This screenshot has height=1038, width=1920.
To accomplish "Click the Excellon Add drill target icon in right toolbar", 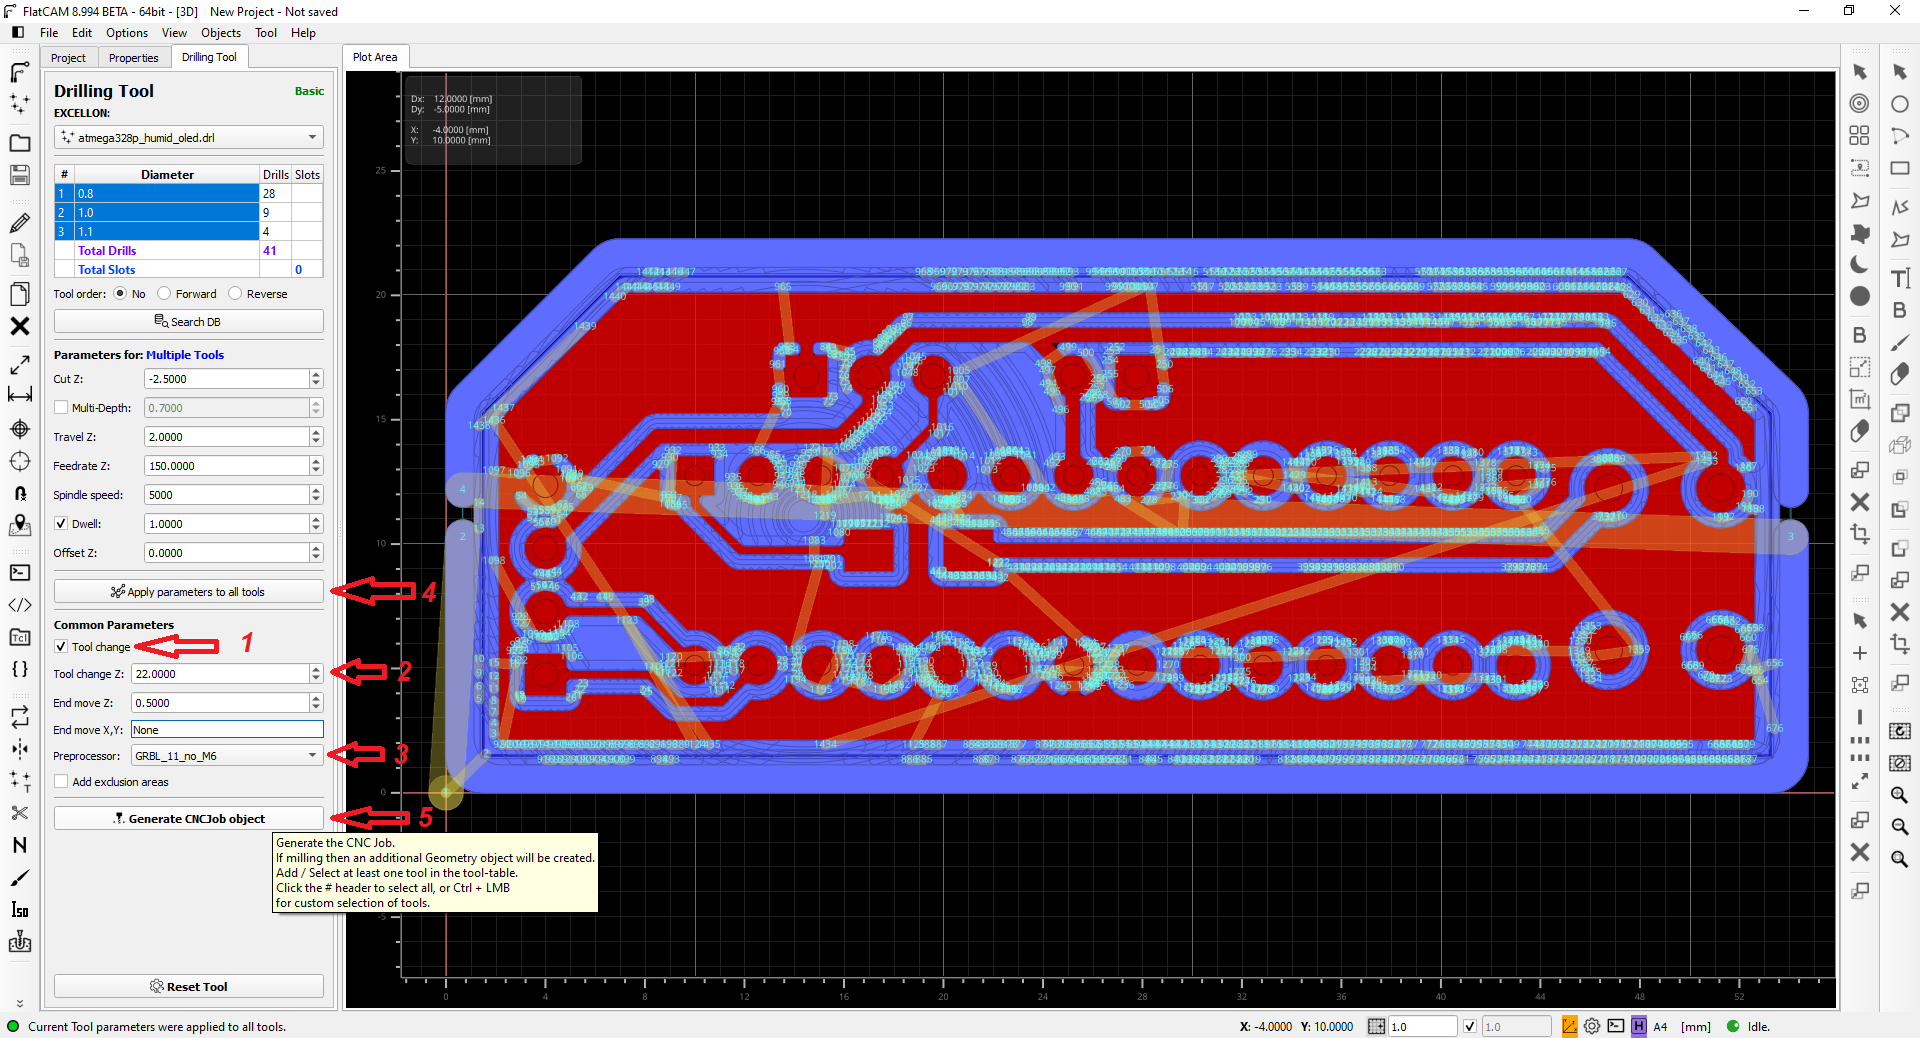I will pos(1859,103).
